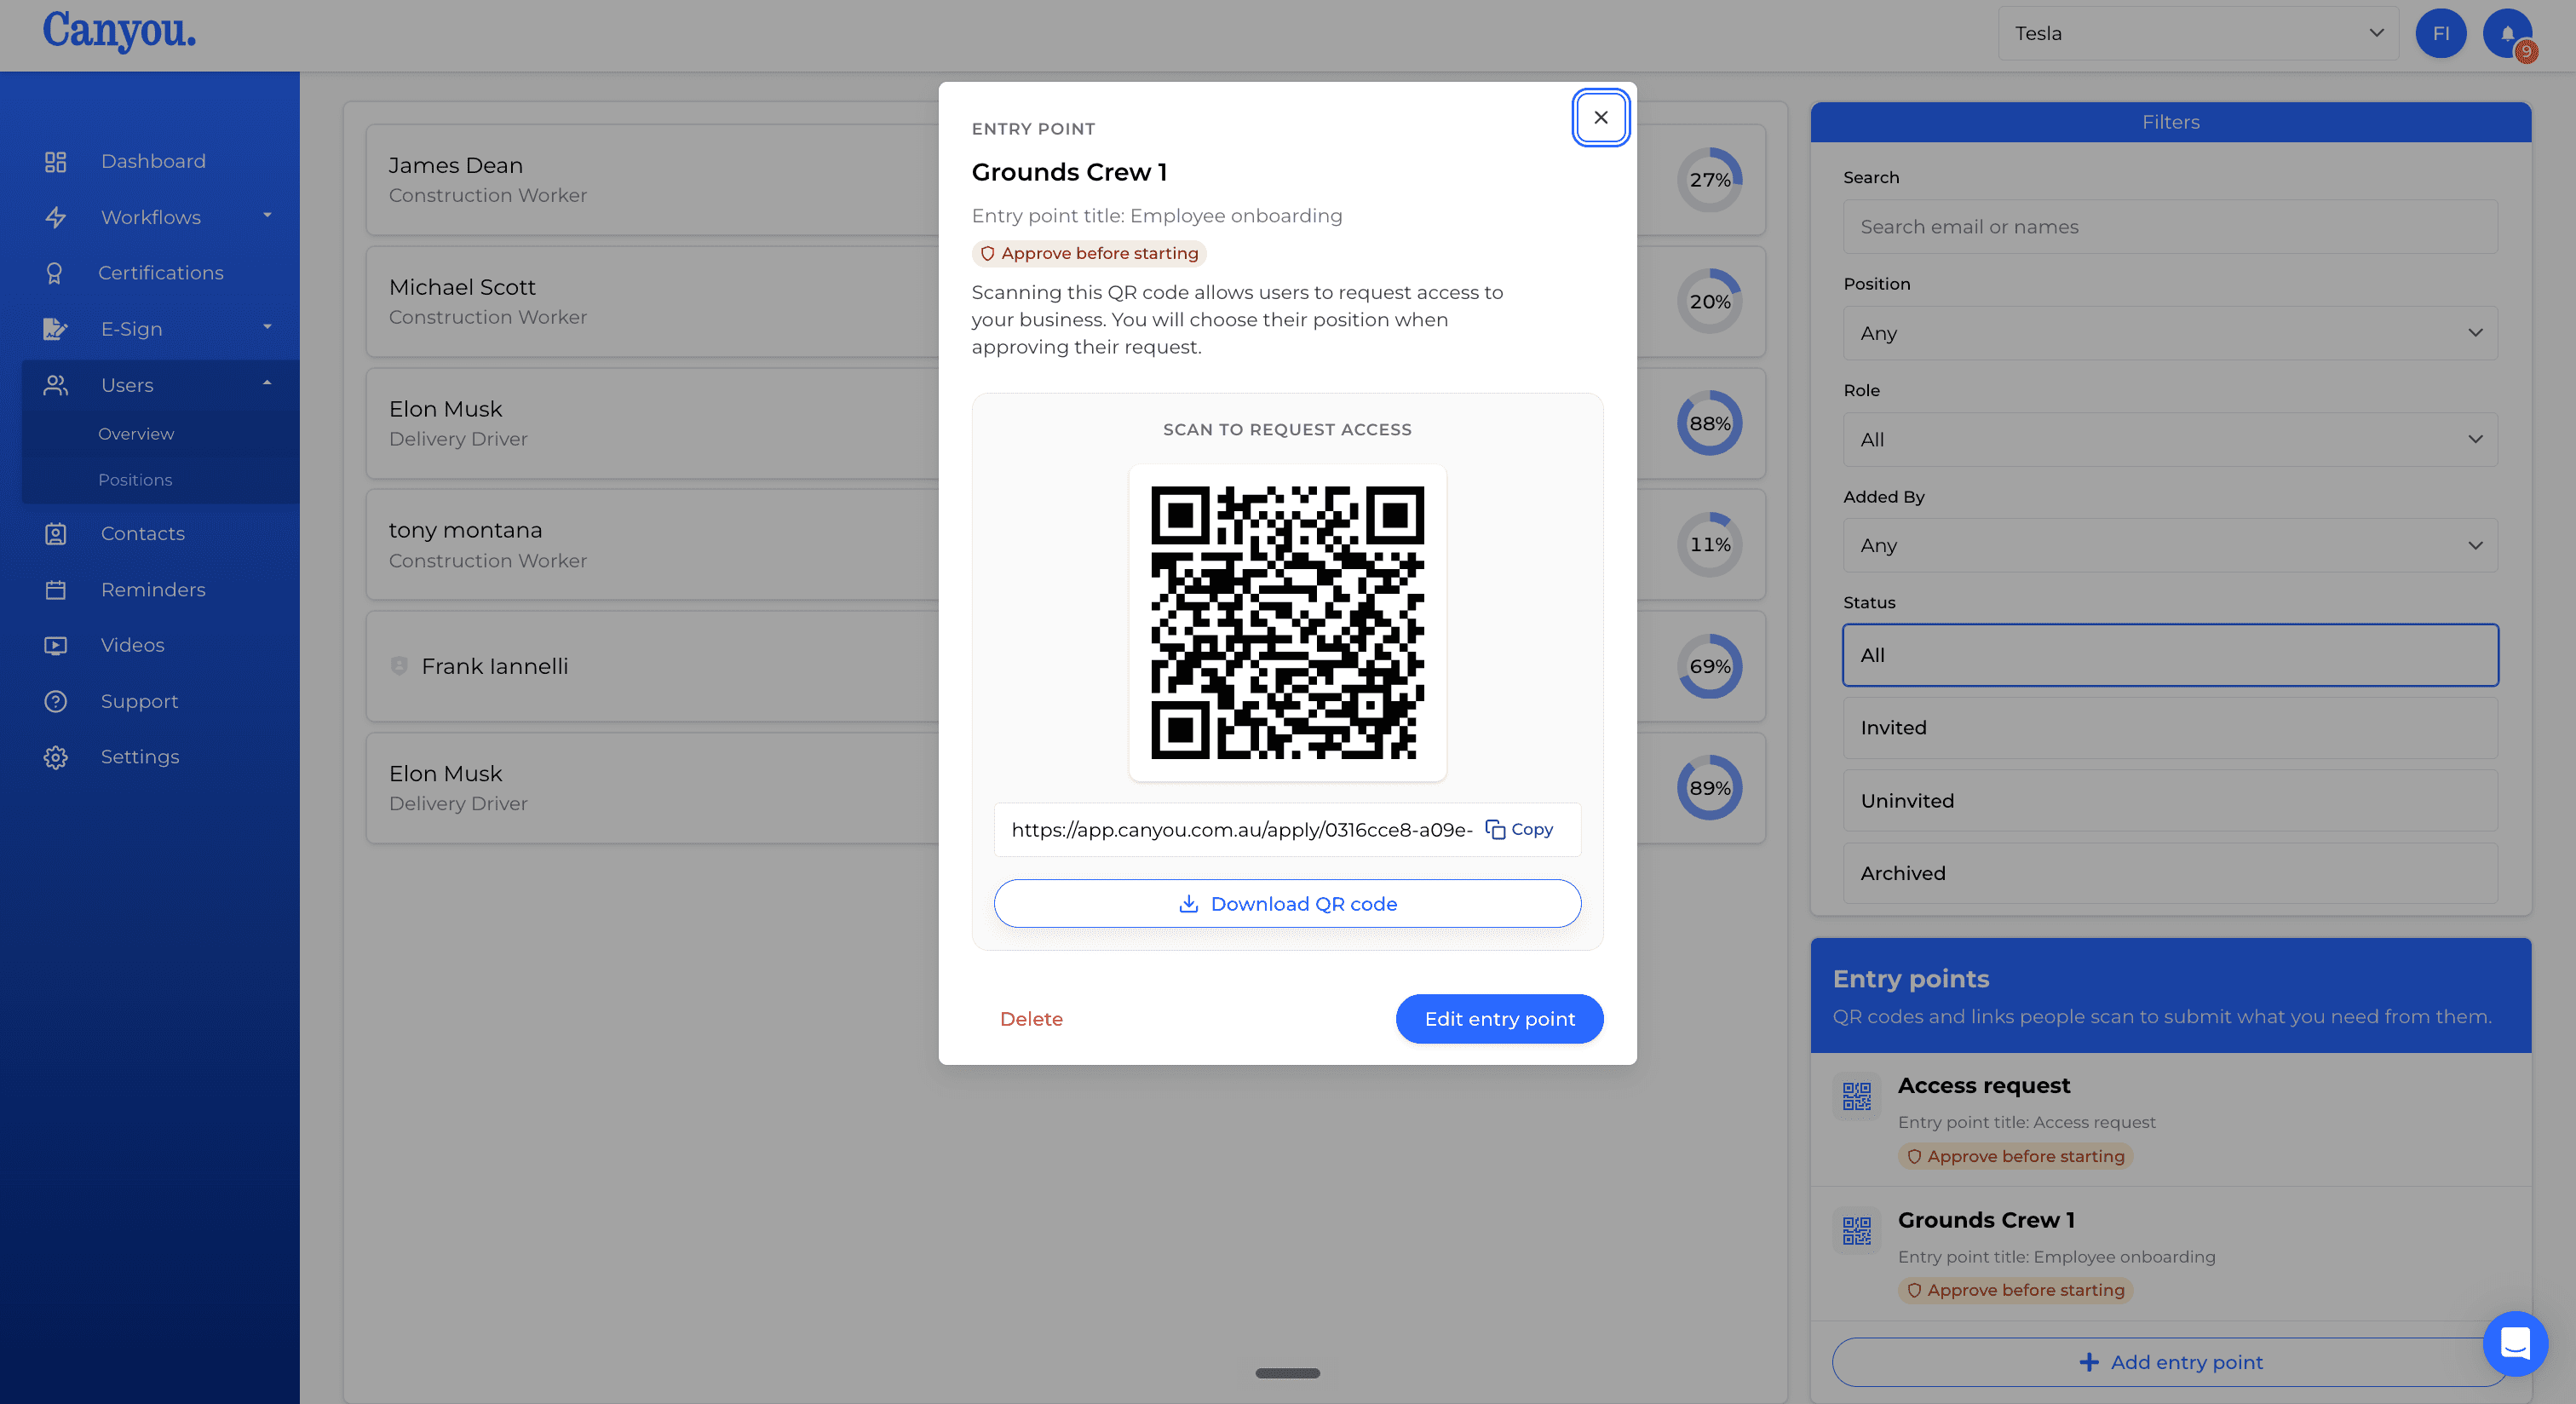This screenshot has width=2576, height=1404.
Task: Click the Download QR code button
Action: 1287,903
